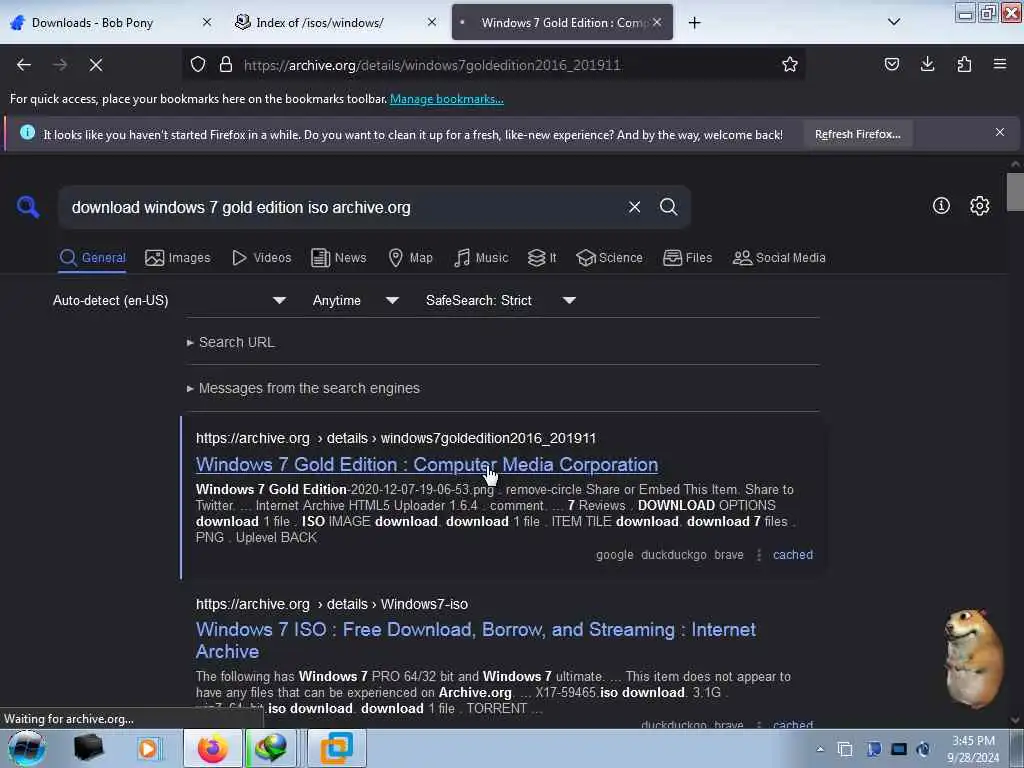Open the info circle icon near settings

click(941, 206)
